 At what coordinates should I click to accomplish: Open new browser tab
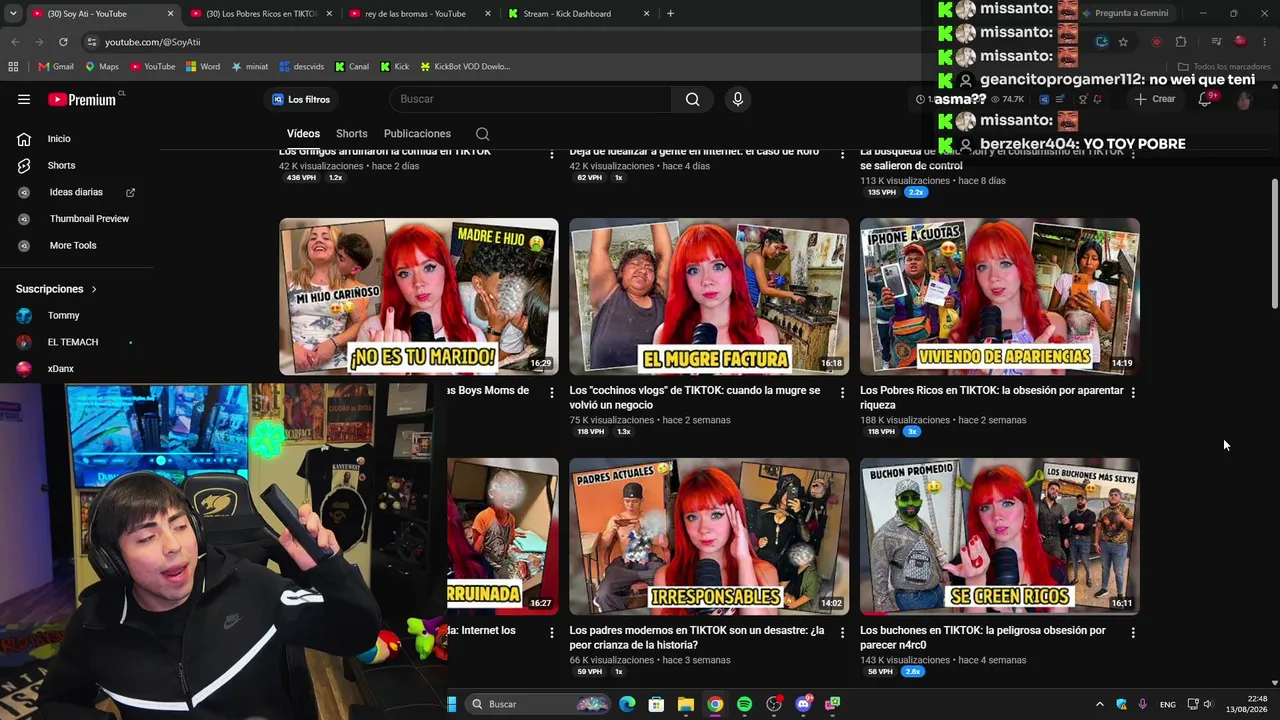click(x=670, y=14)
